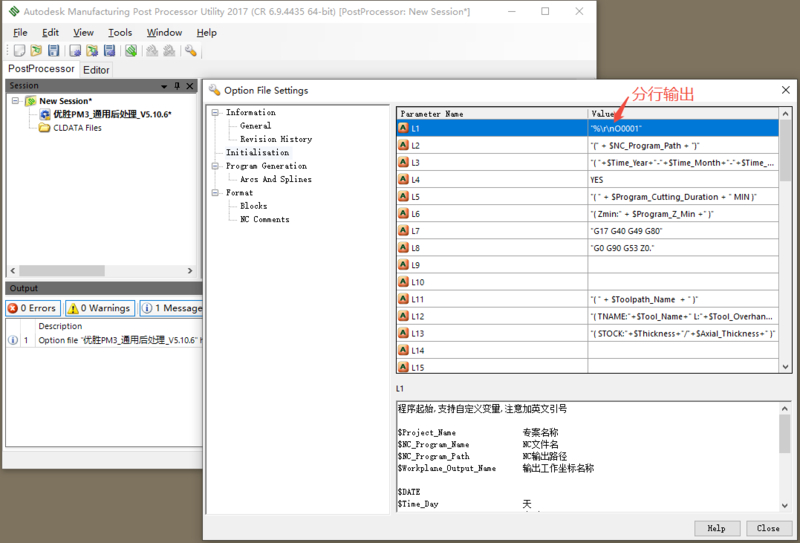The image size is (800, 543).
Task: Select the CLDATA Files folder
Action: pyautogui.click(x=76, y=128)
